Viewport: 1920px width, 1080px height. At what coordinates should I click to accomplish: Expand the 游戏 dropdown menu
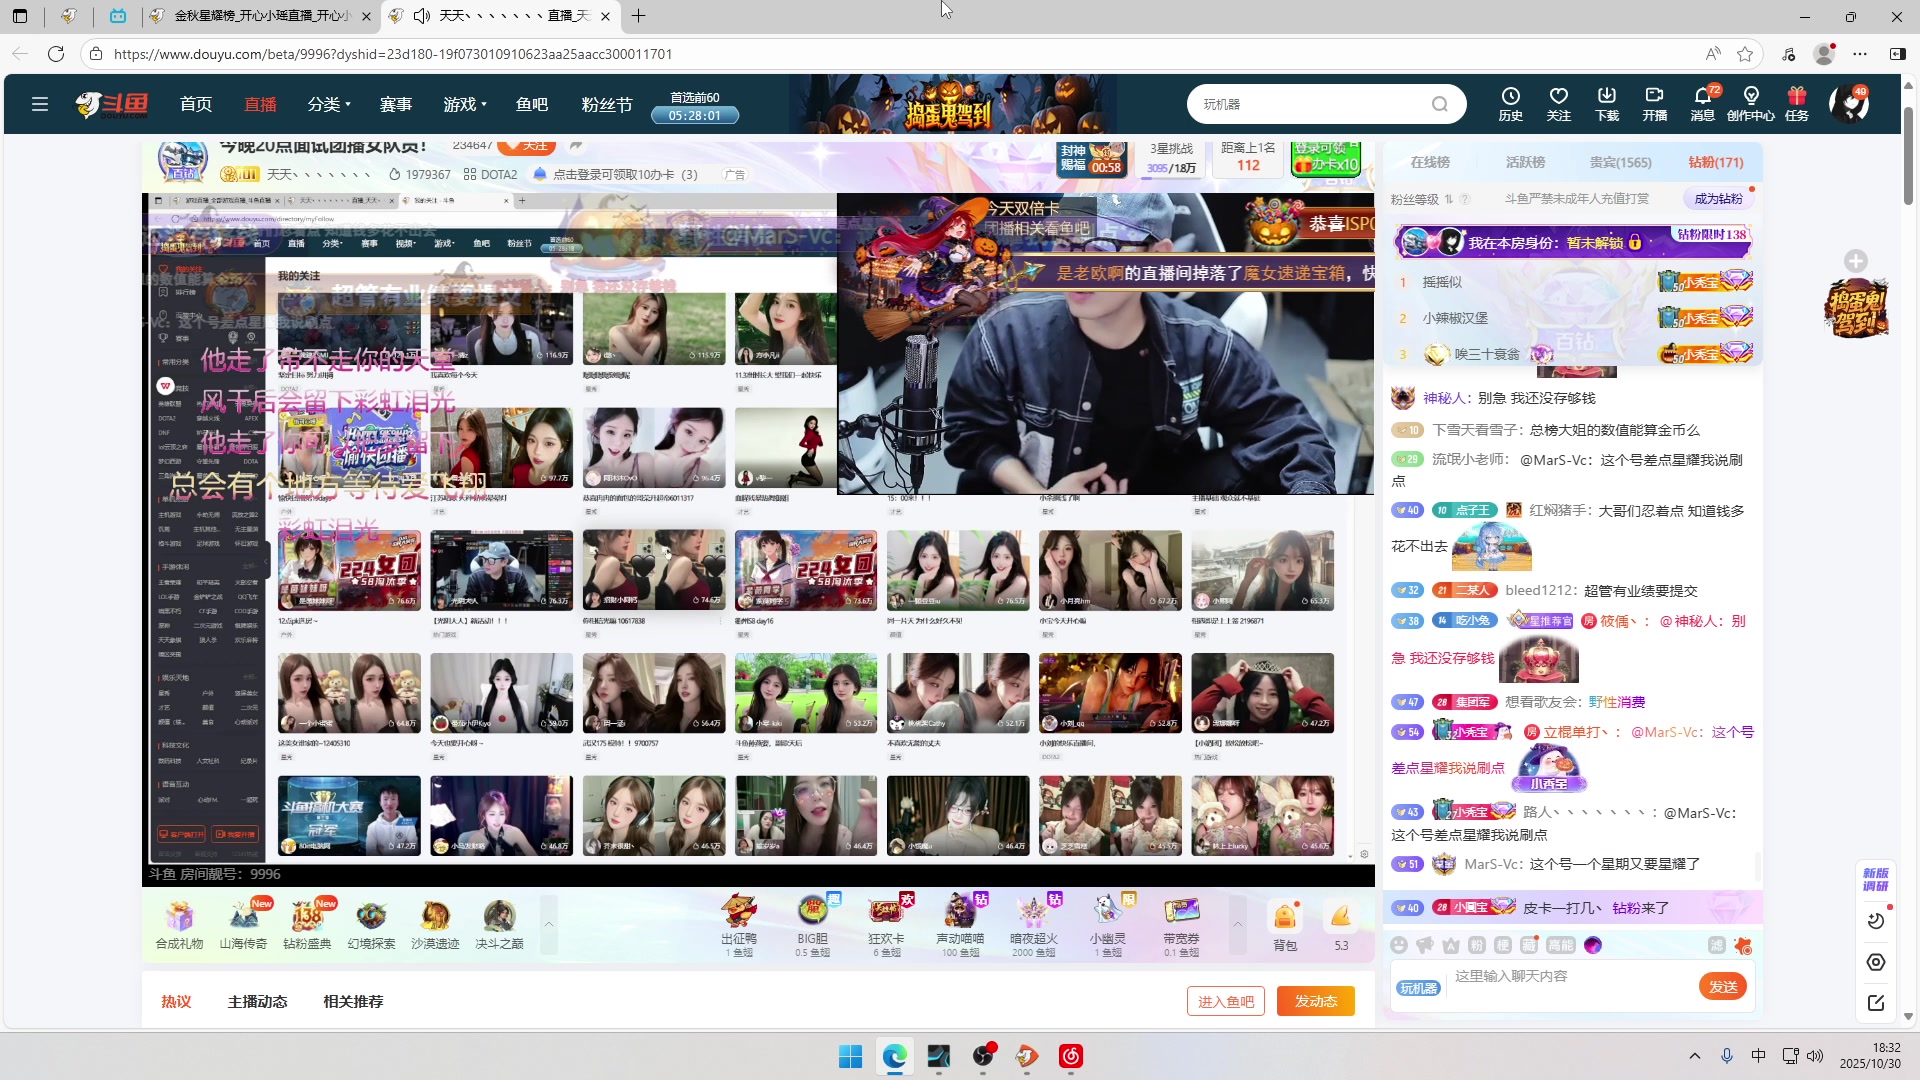coord(465,104)
